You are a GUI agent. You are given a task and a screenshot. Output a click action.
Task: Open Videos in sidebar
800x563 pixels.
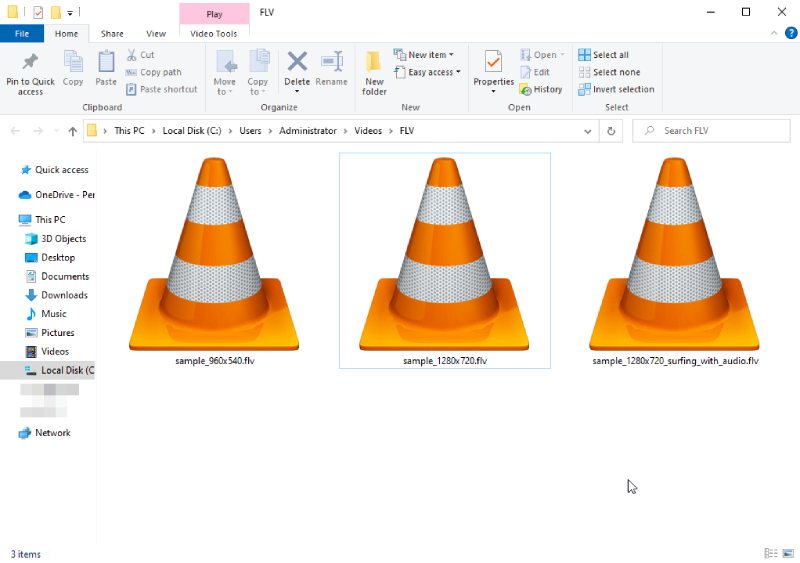(47, 351)
